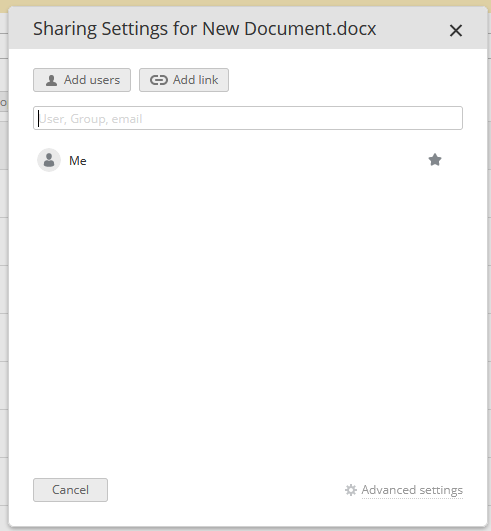The height and width of the screenshot is (531, 491).
Task: Focus the User, Group, email field
Action: pyautogui.click(x=248, y=118)
